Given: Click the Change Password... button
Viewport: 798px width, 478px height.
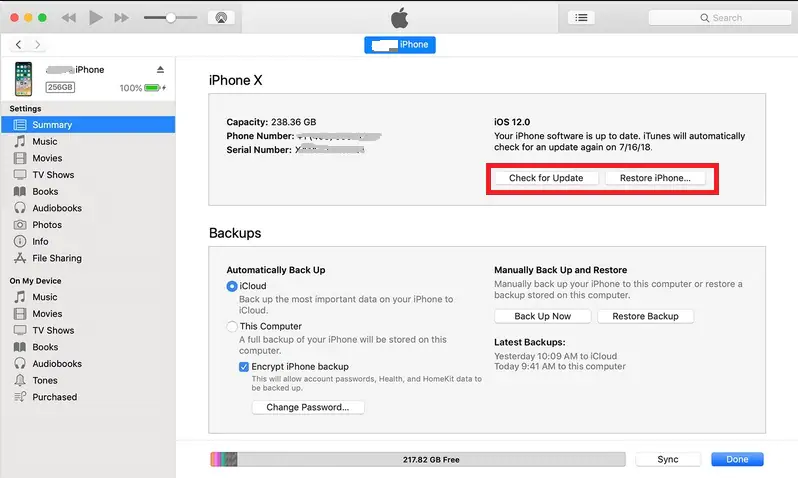Looking at the screenshot, I should 308,407.
